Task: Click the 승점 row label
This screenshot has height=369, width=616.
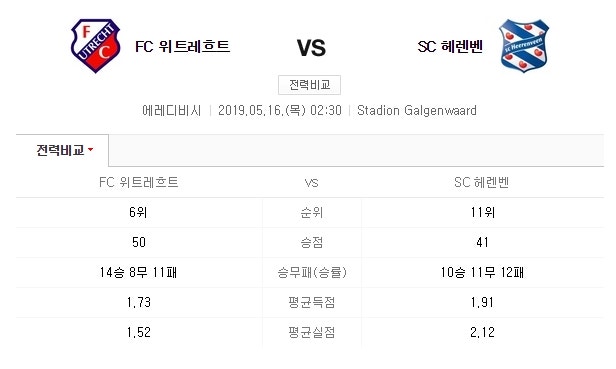Action: [312, 242]
